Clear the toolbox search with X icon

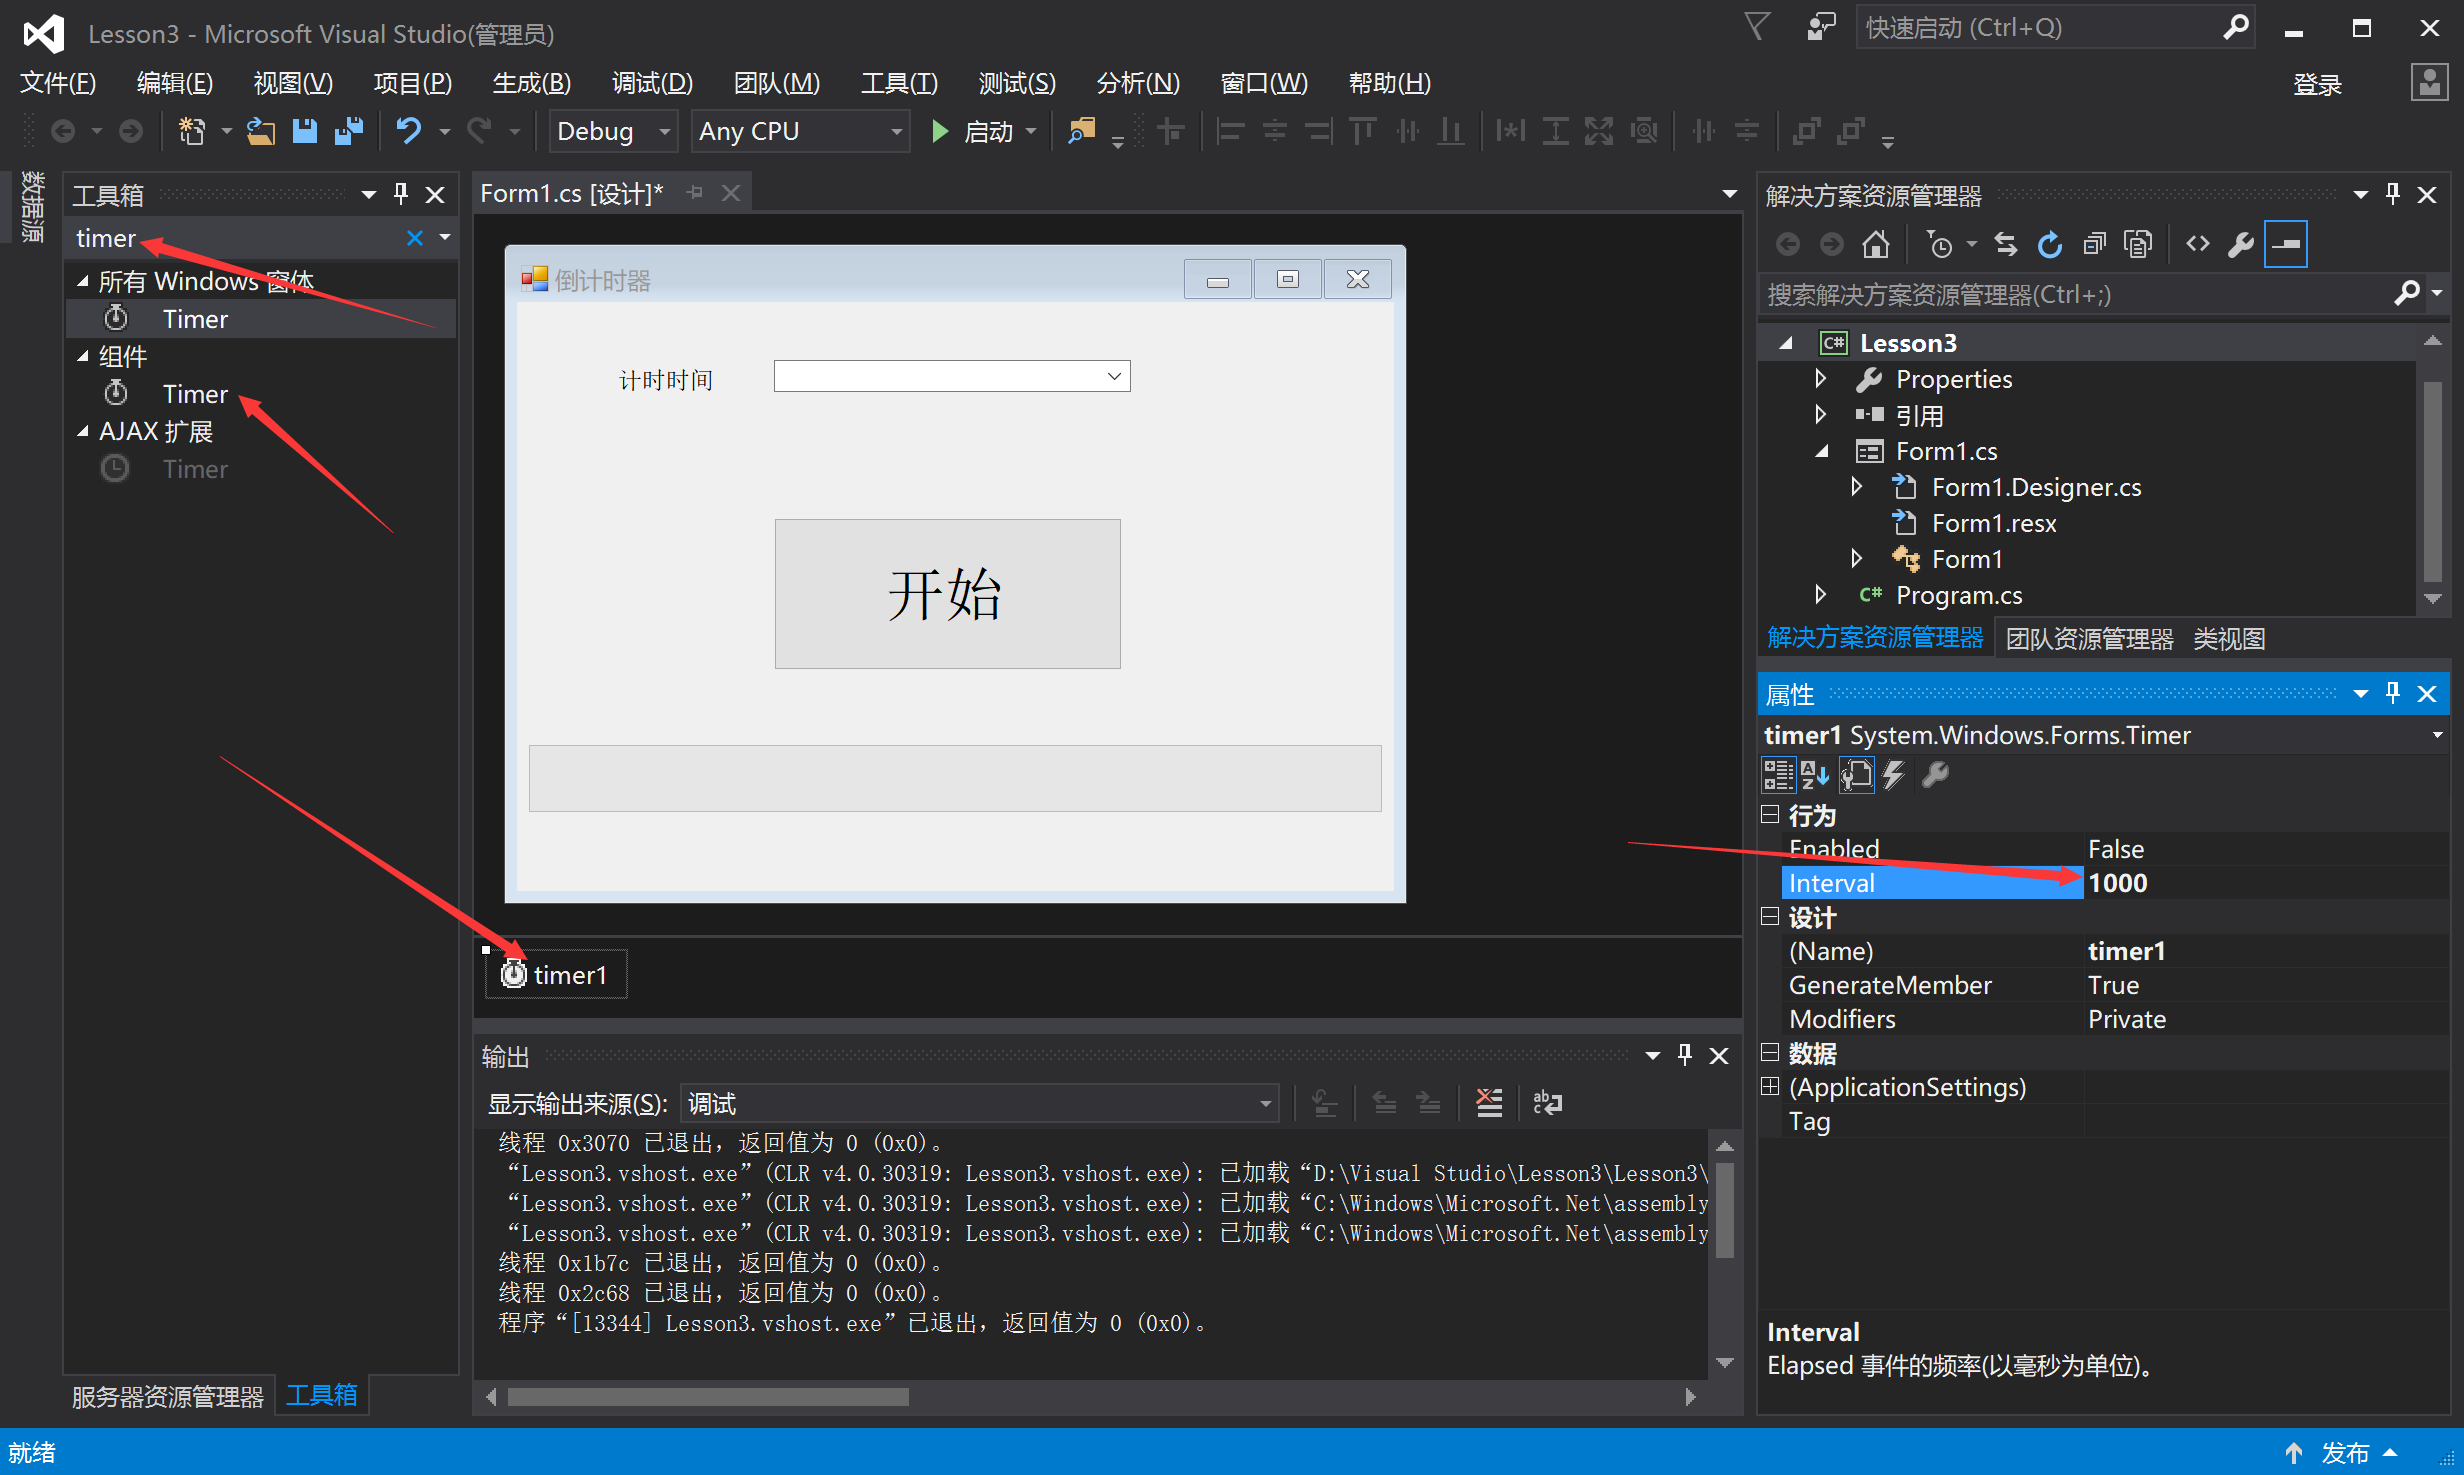(x=415, y=238)
